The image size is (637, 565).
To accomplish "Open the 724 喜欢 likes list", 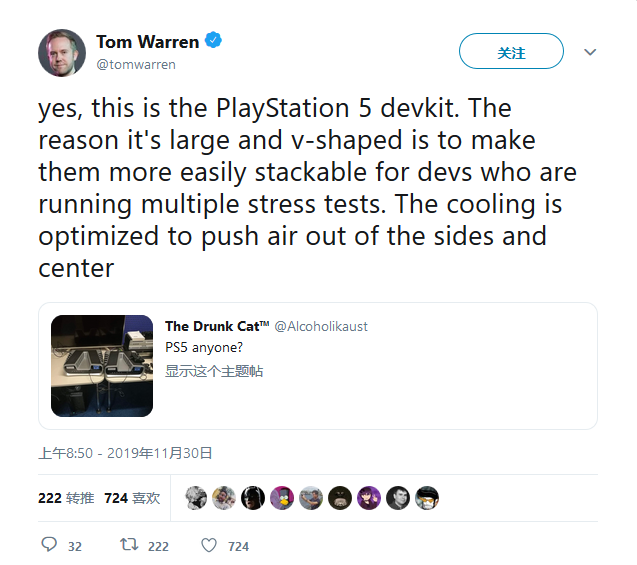I will [132, 498].
